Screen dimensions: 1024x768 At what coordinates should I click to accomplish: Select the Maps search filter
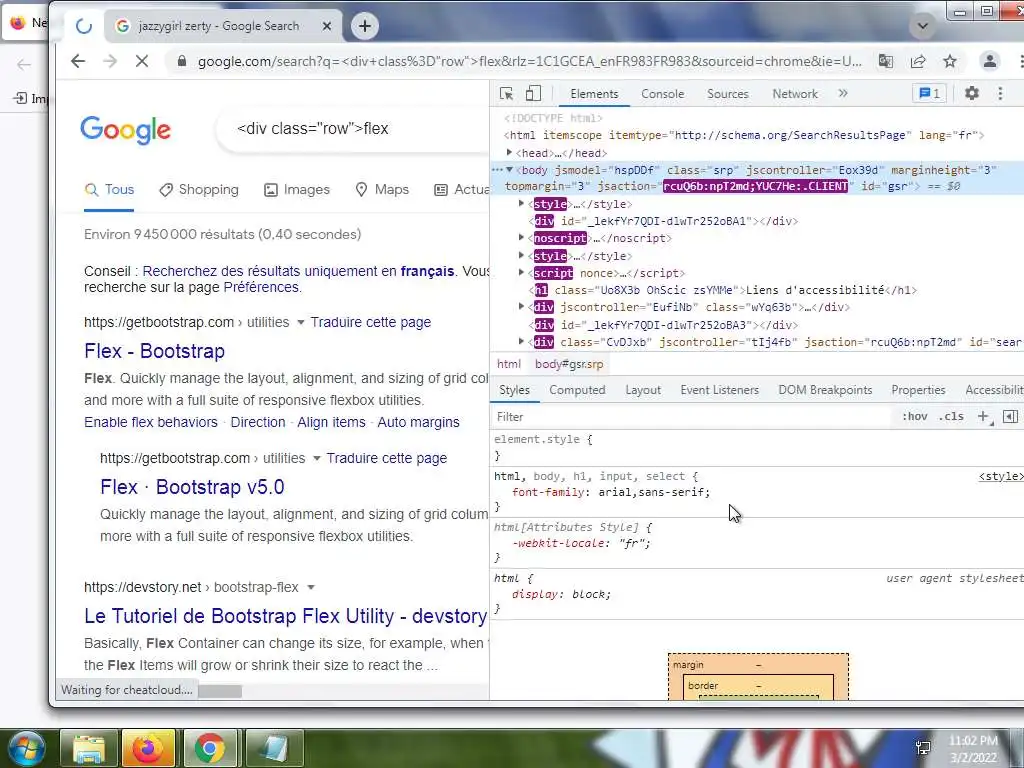[x=382, y=189]
